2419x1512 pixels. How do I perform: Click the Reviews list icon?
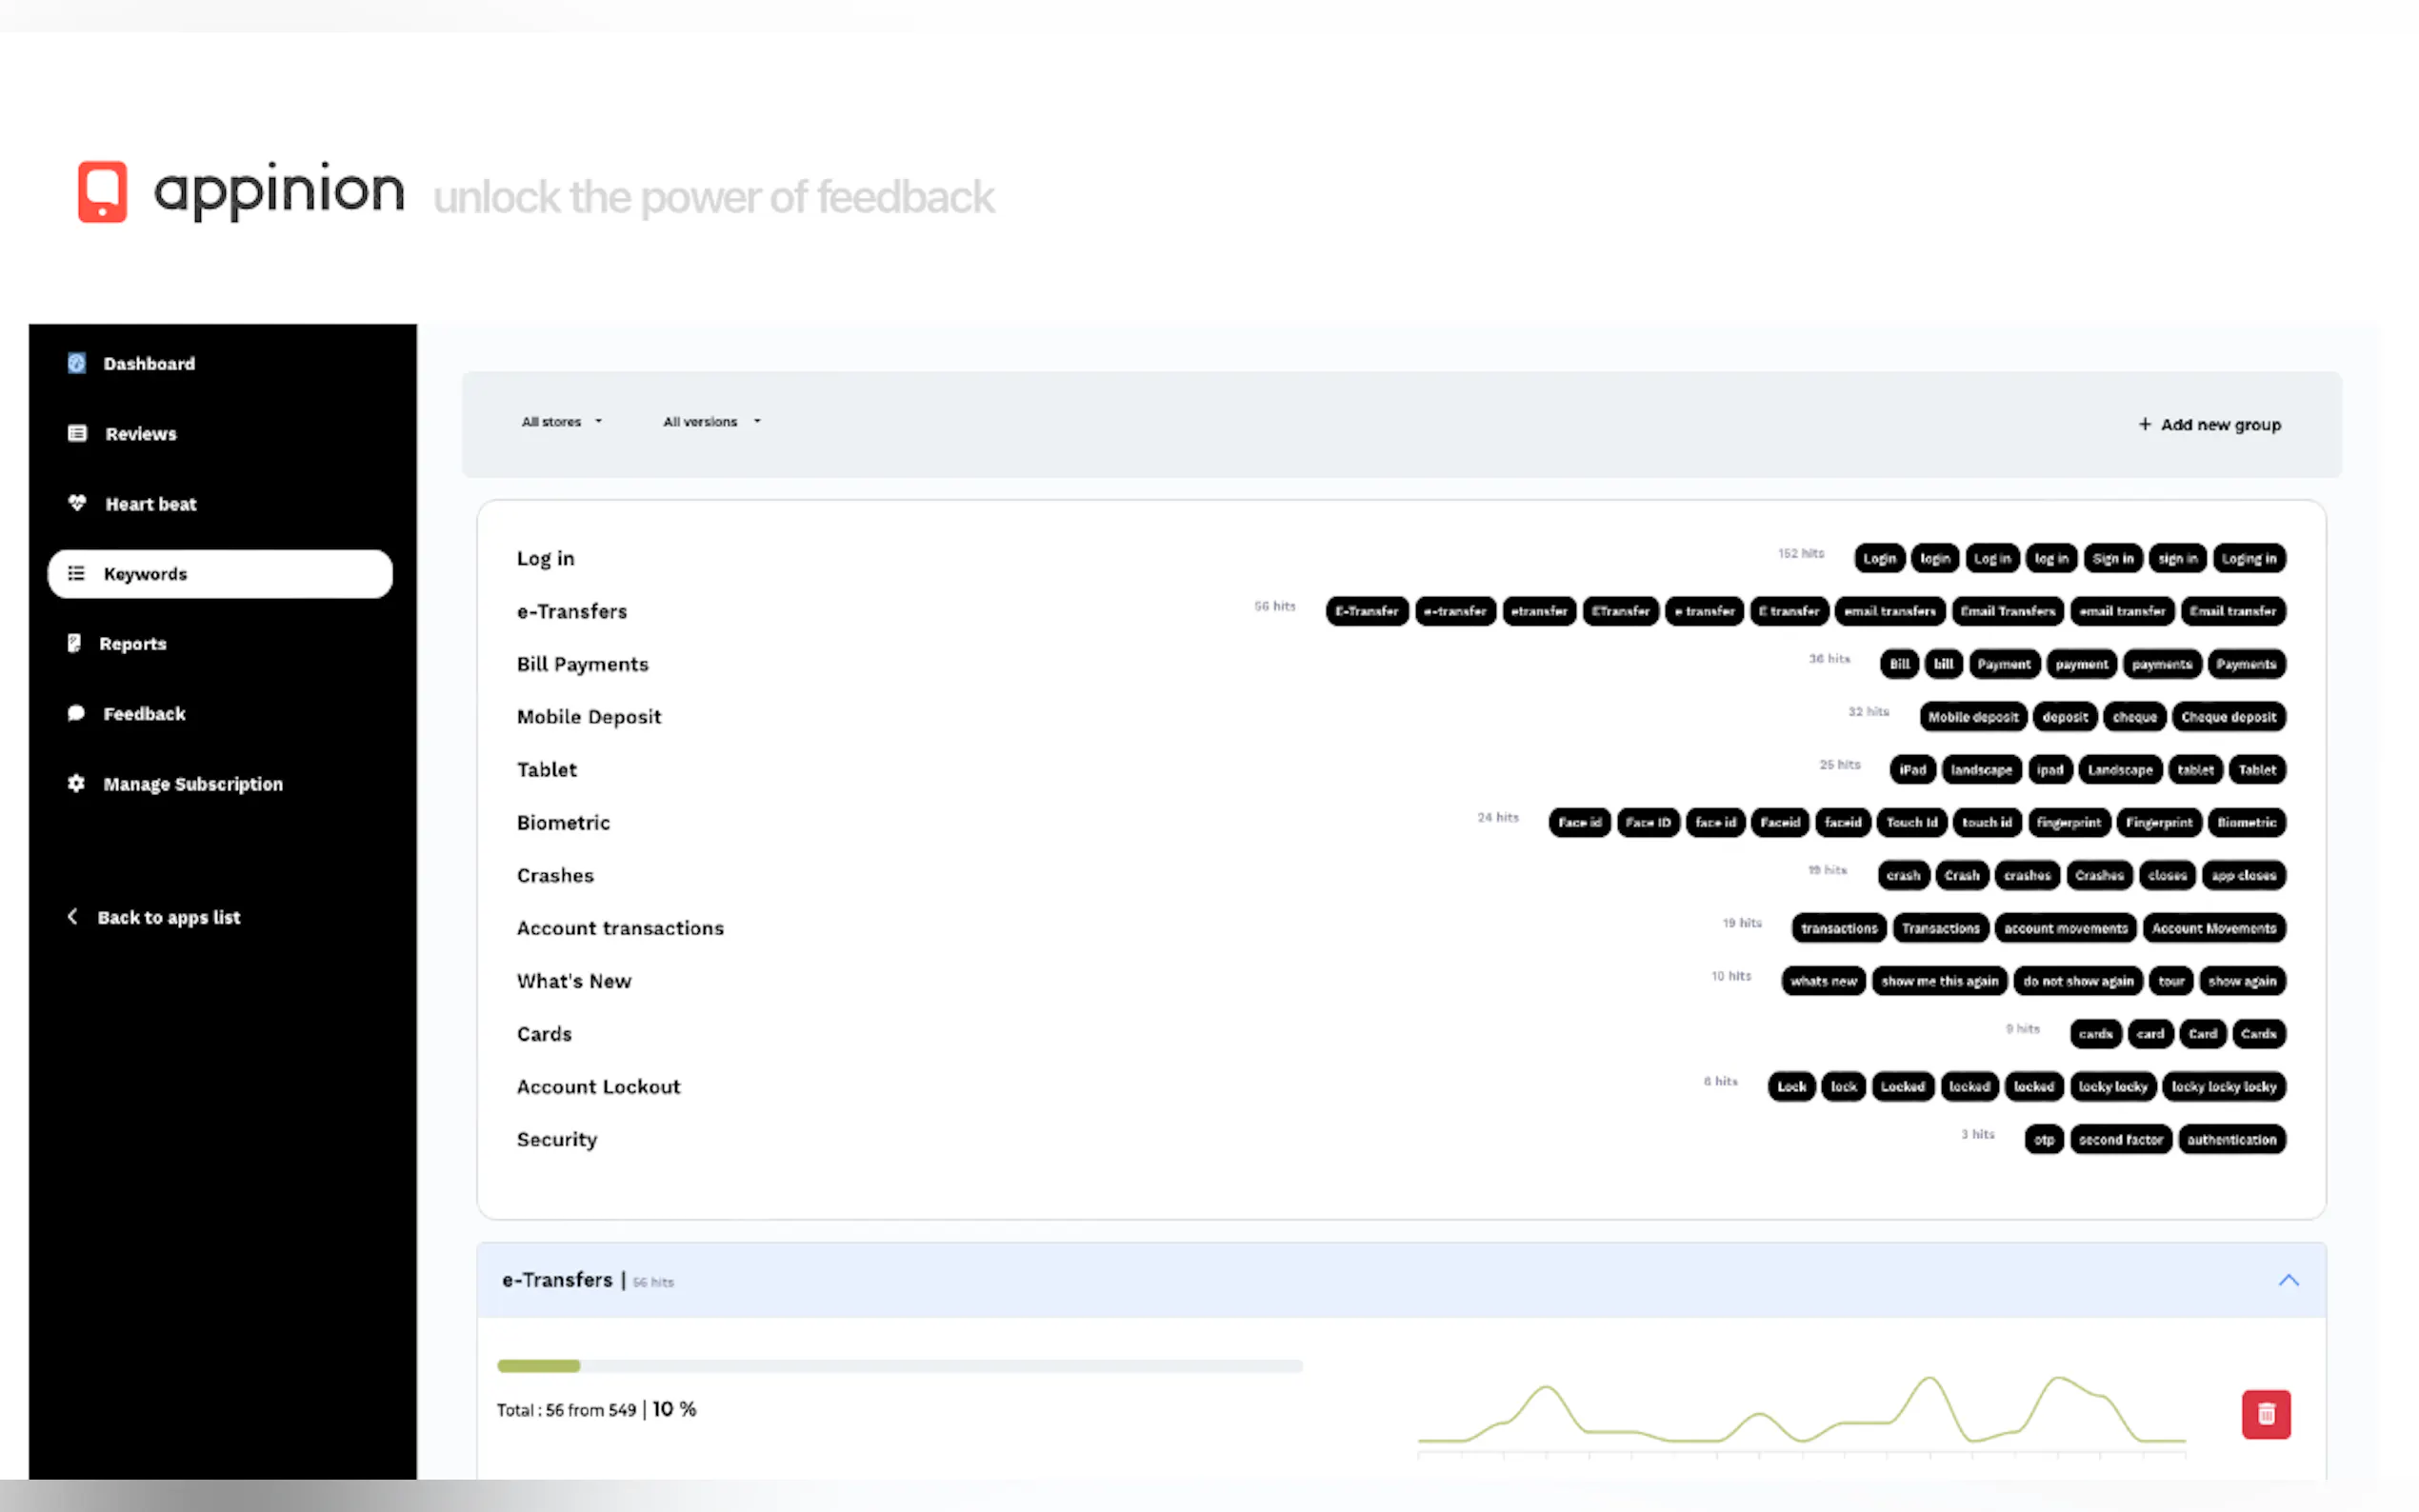click(x=77, y=433)
